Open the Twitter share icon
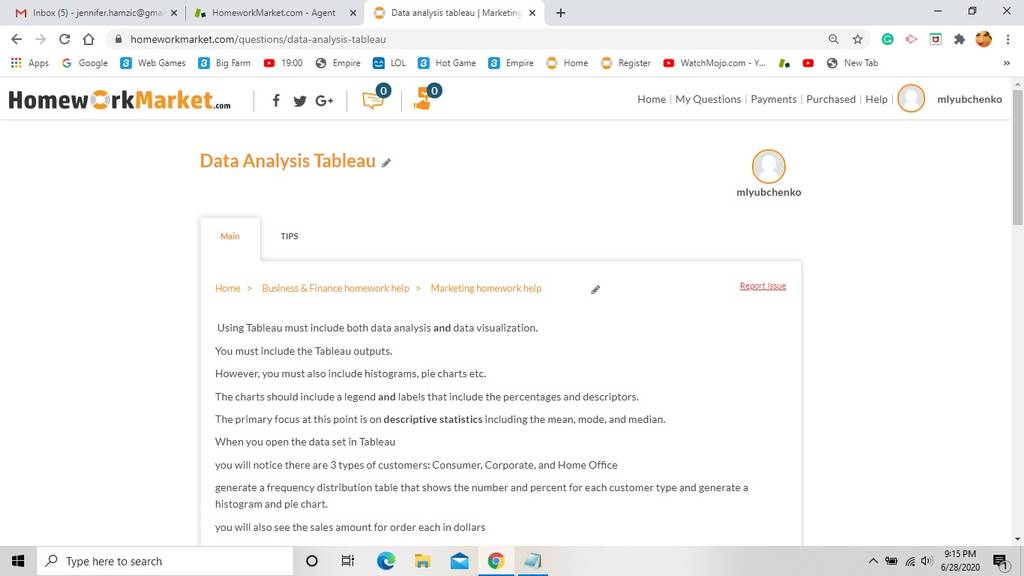The image size is (1024, 576). [x=300, y=101]
